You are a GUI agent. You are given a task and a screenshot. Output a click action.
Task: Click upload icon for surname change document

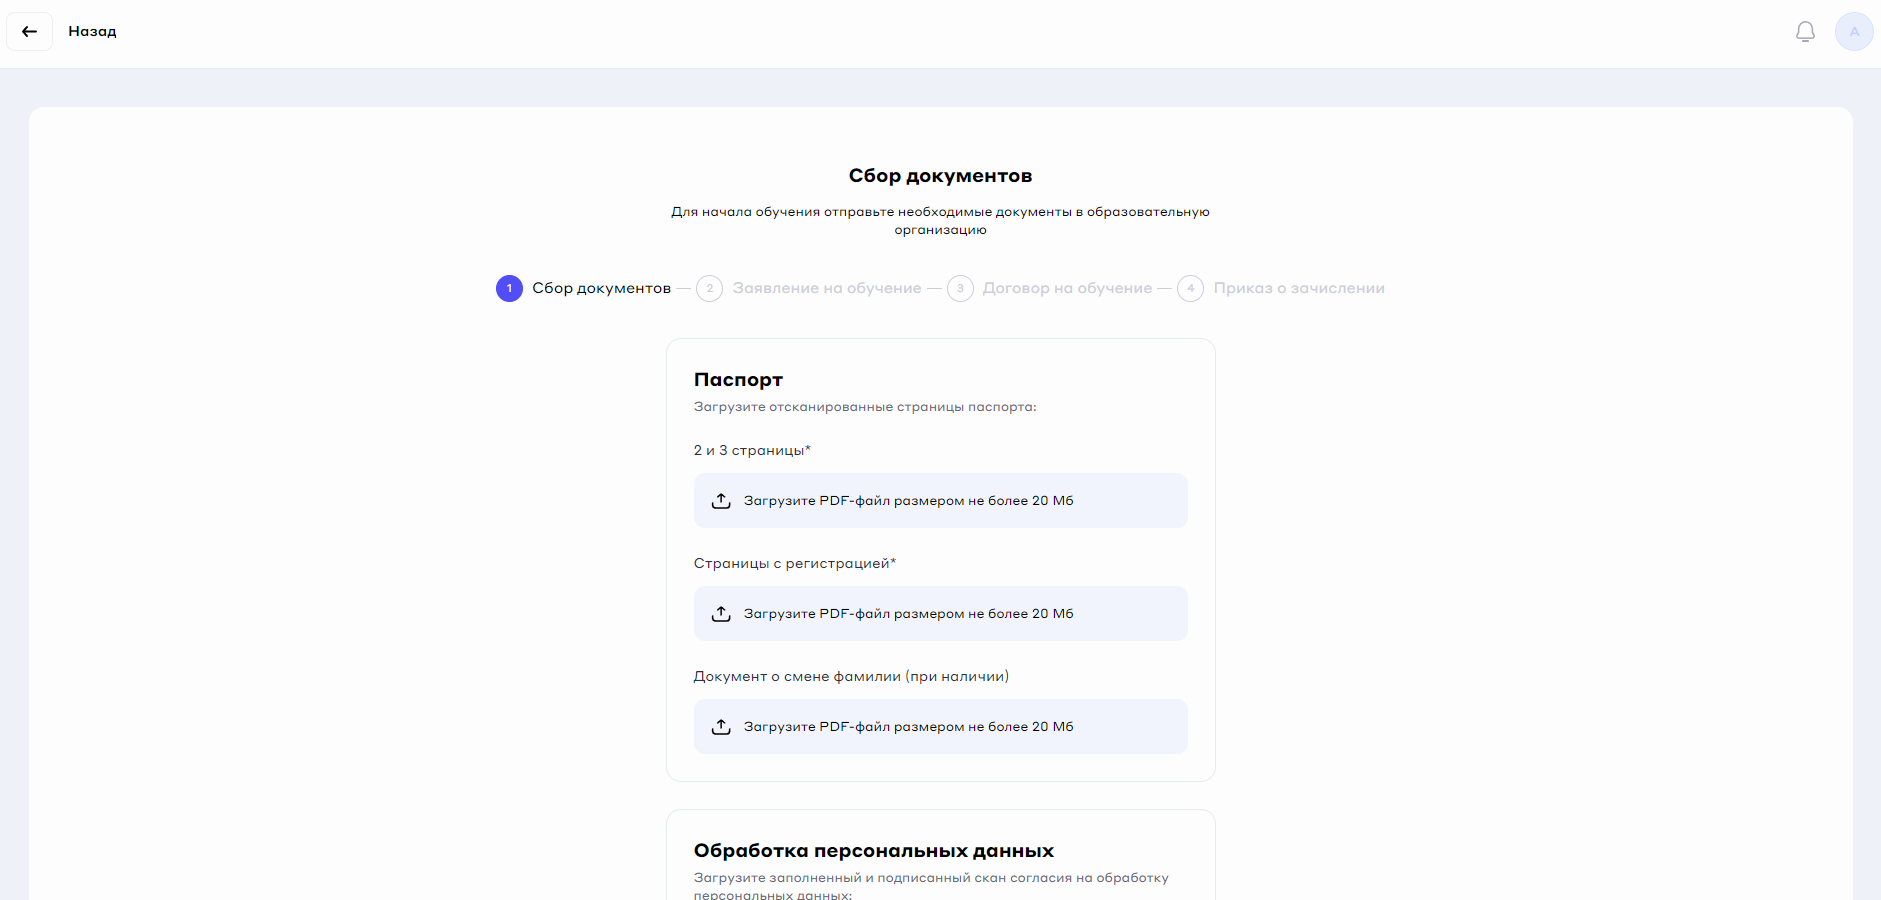(721, 727)
